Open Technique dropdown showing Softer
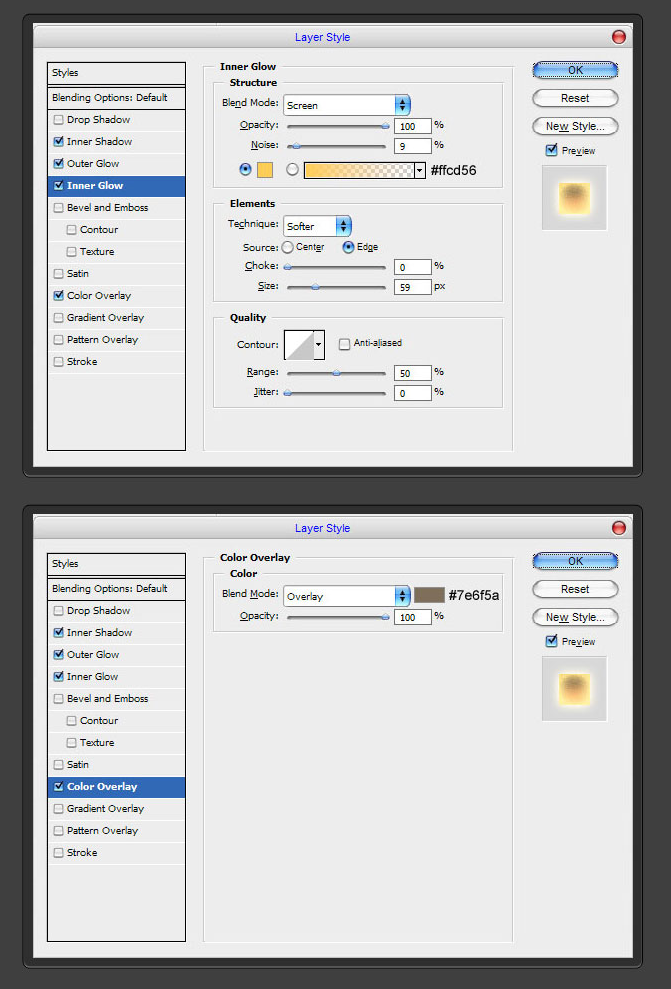This screenshot has width=671, height=989. pyautogui.click(x=317, y=226)
